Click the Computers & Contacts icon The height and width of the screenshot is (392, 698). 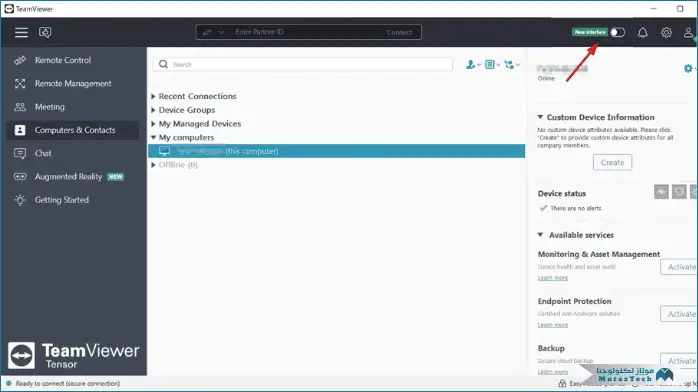pyautogui.click(x=20, y=130)
